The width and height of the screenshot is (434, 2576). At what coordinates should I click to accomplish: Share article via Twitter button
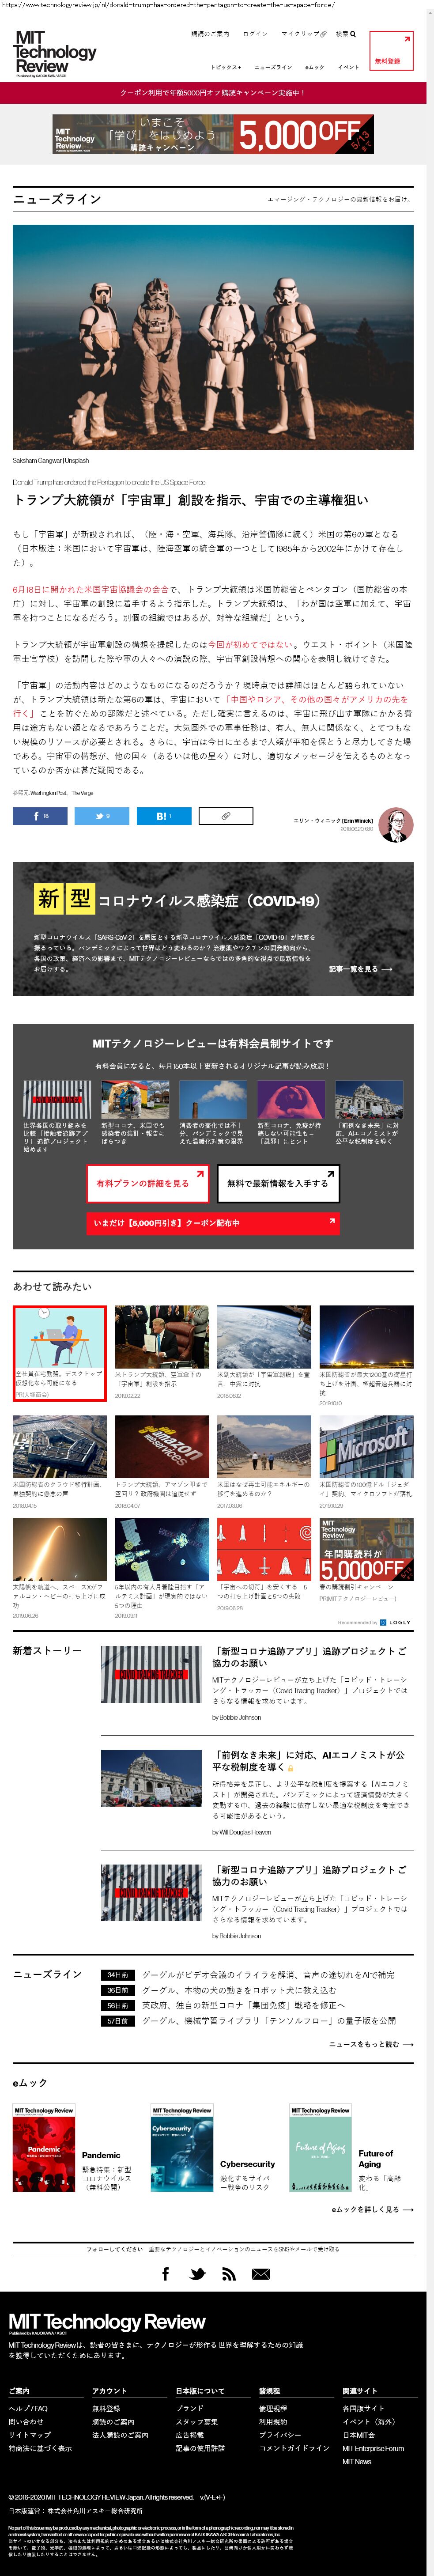(102, 816)
